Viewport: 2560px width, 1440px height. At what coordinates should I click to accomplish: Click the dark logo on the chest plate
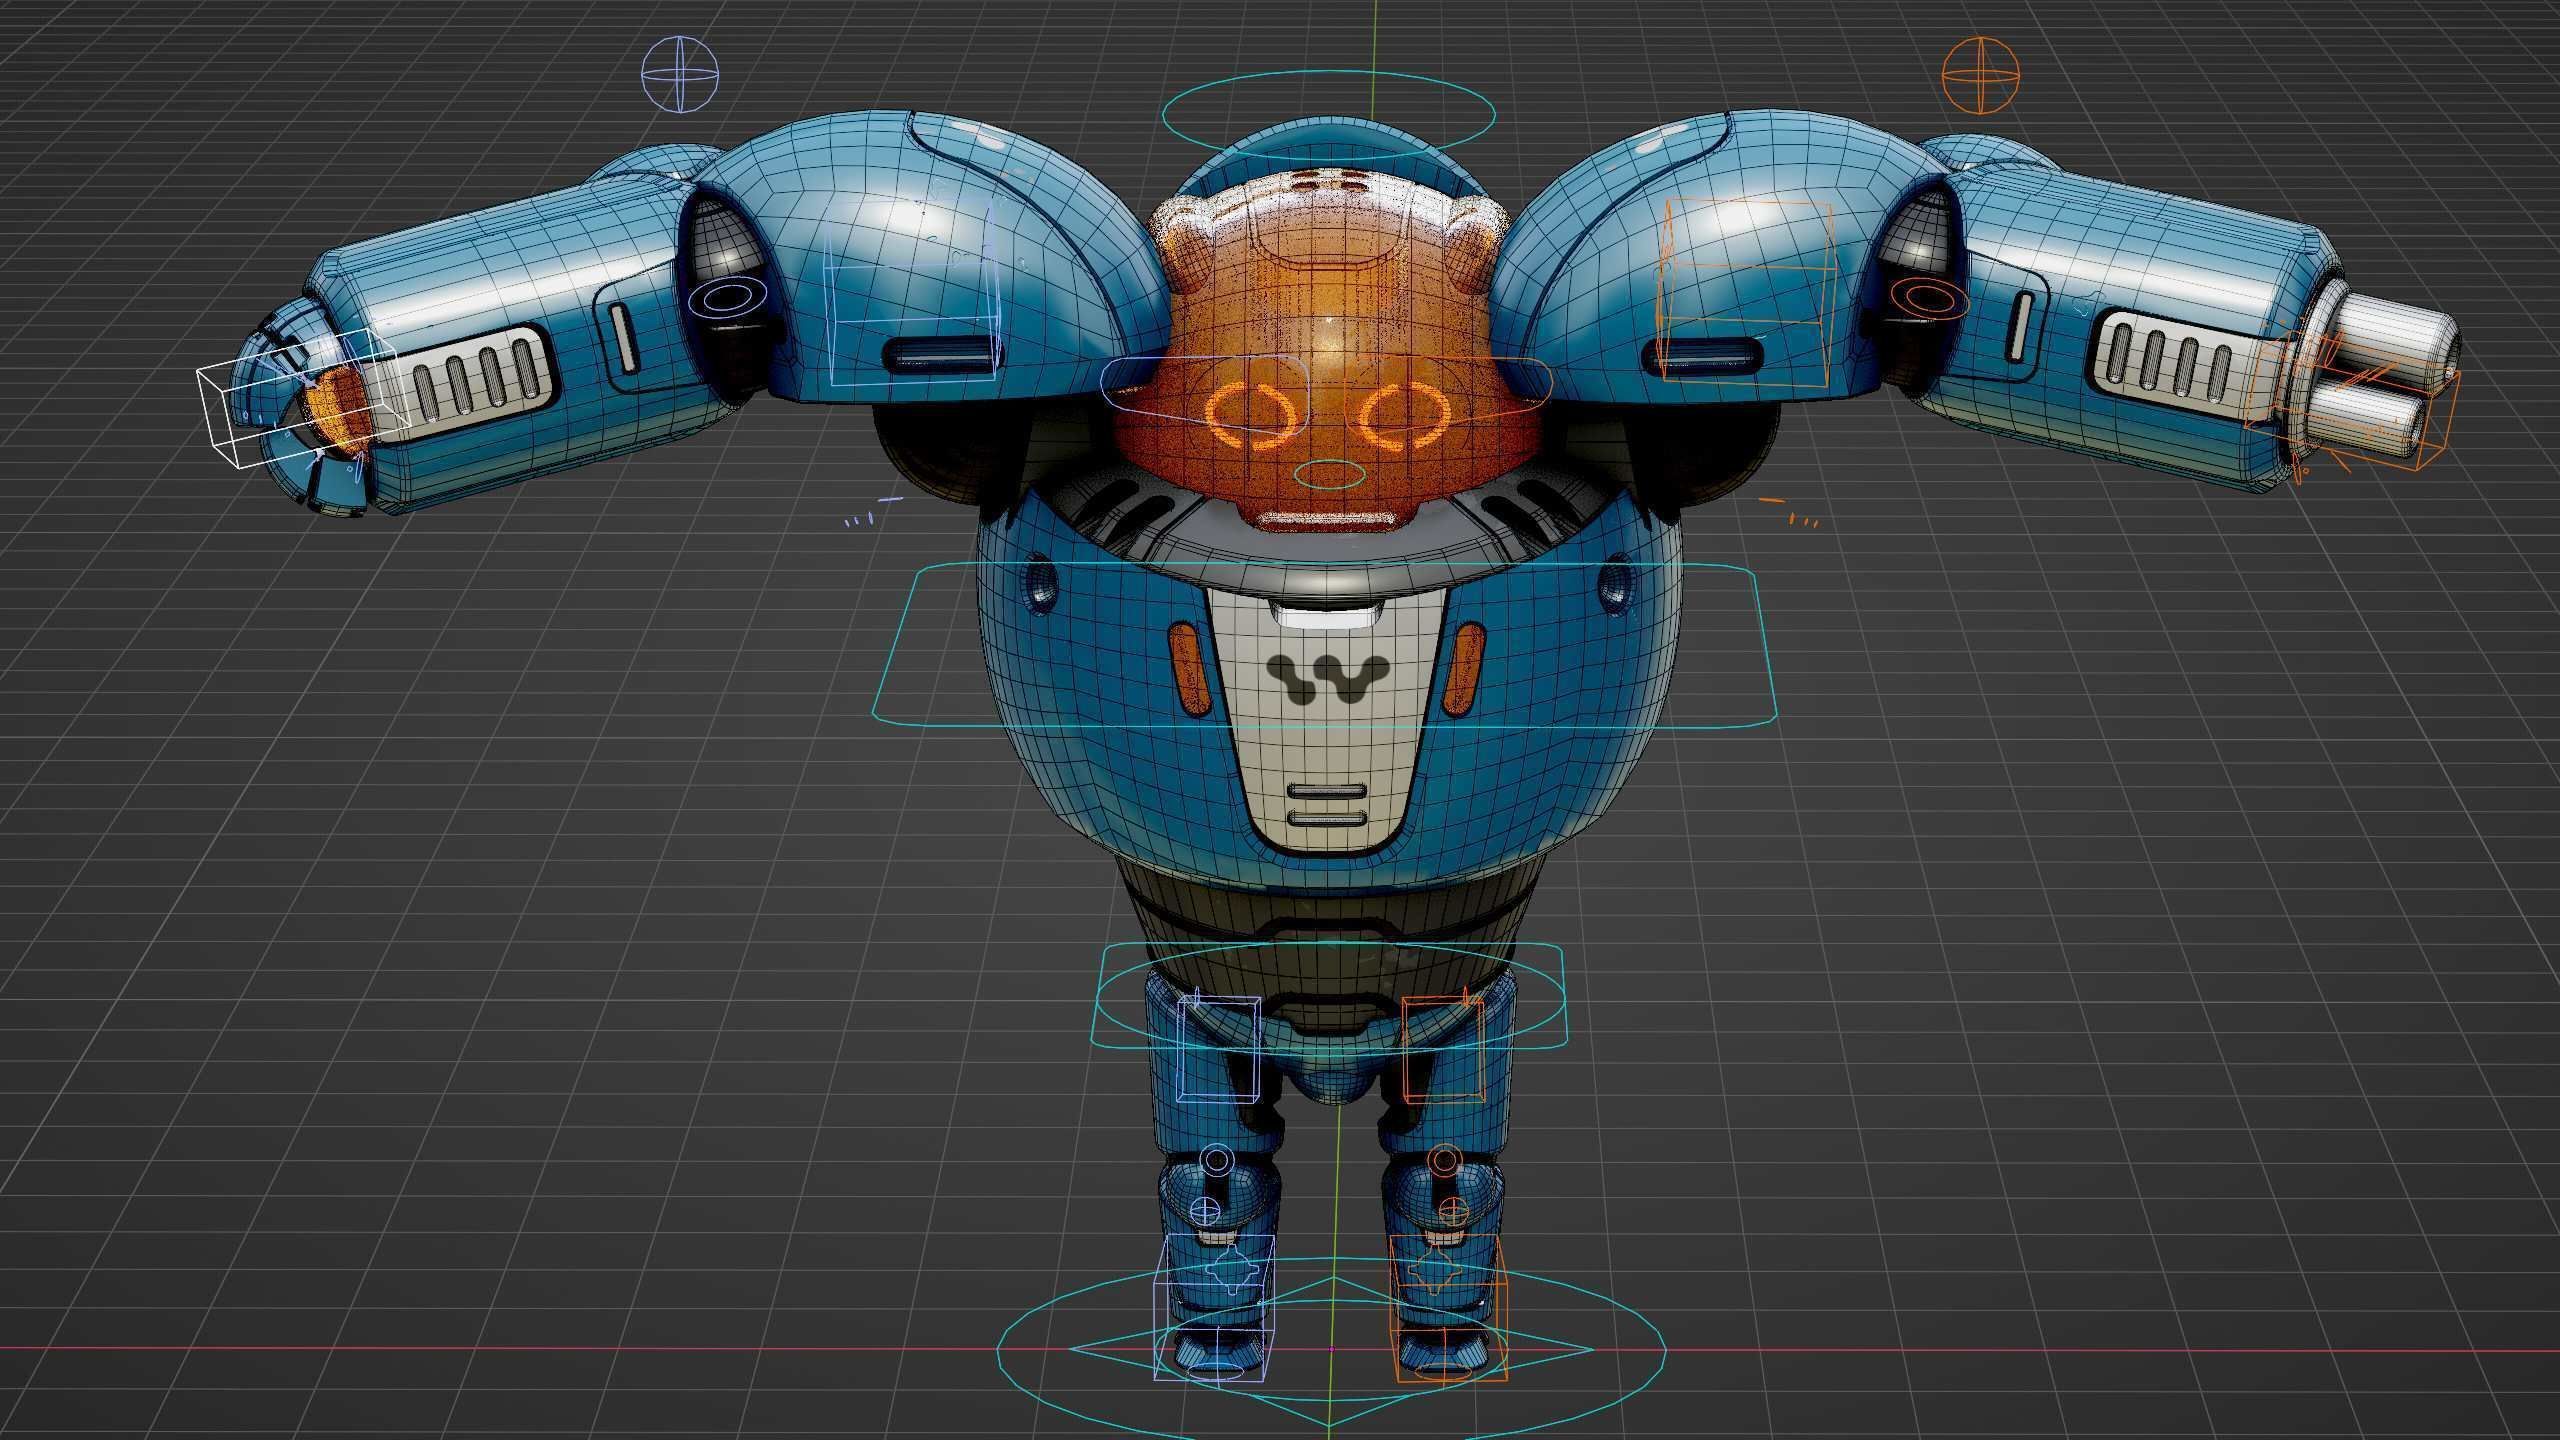pyautogui.click(x=1327, y=678)
